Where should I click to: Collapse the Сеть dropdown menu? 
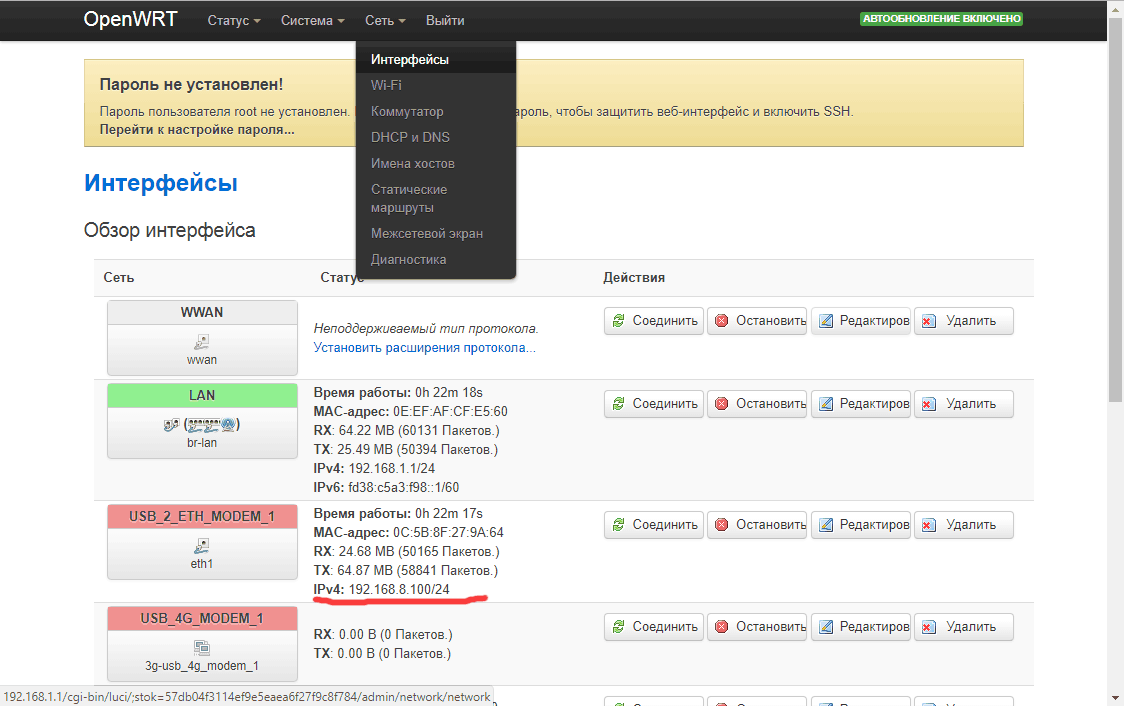[385, 21]
